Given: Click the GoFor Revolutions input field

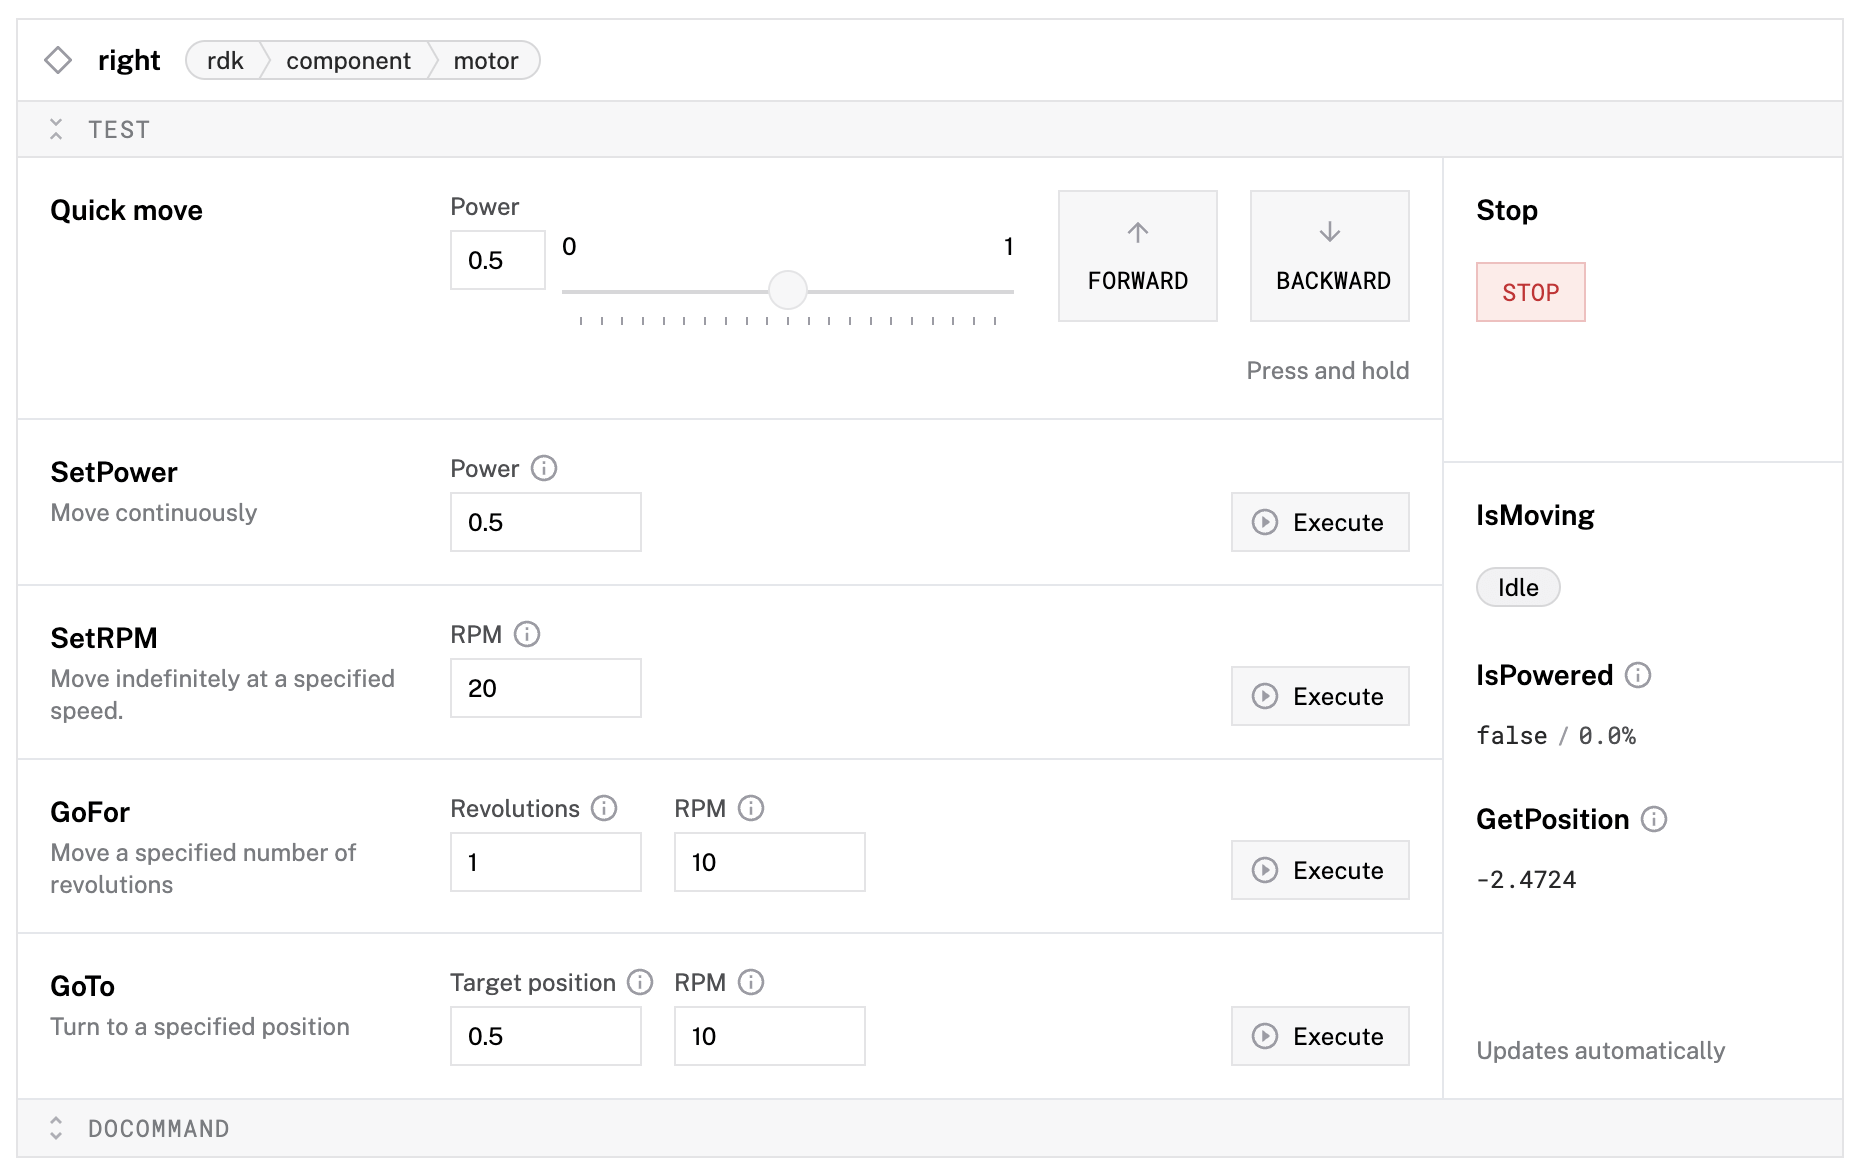Looking at the screenshot, I should tap(545, 862).
